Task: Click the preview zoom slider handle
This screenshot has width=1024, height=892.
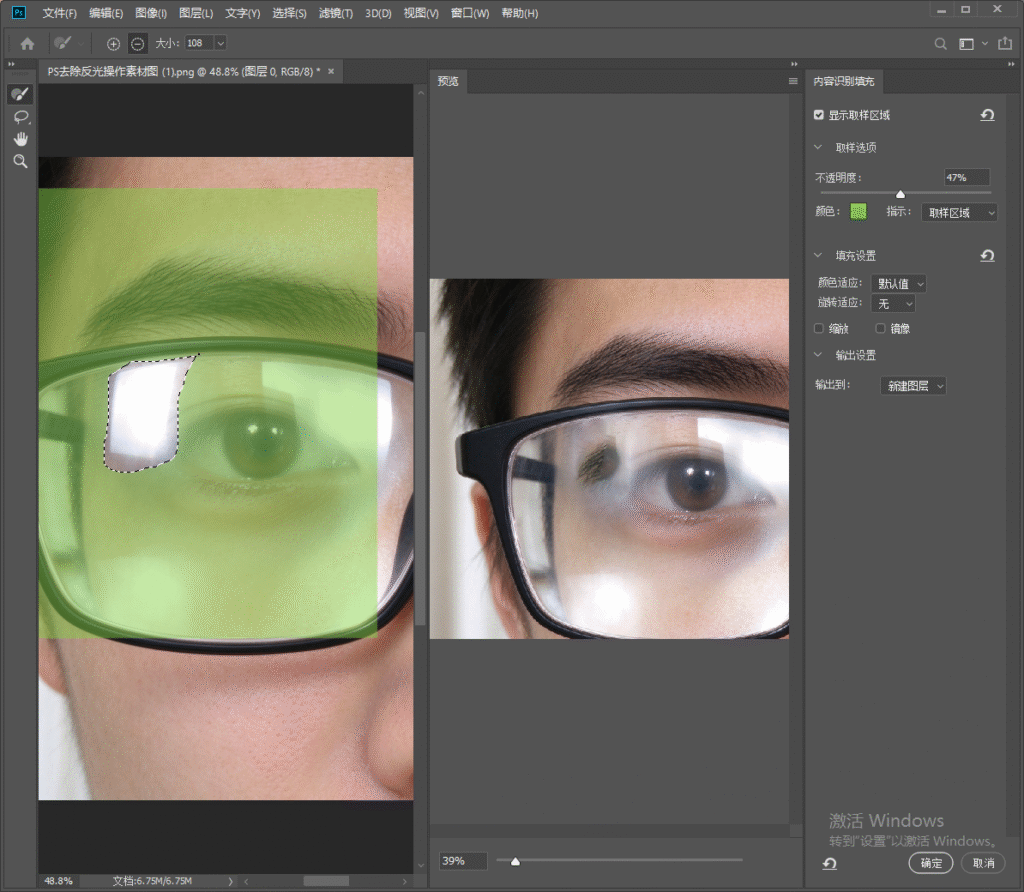Action: 515,861
